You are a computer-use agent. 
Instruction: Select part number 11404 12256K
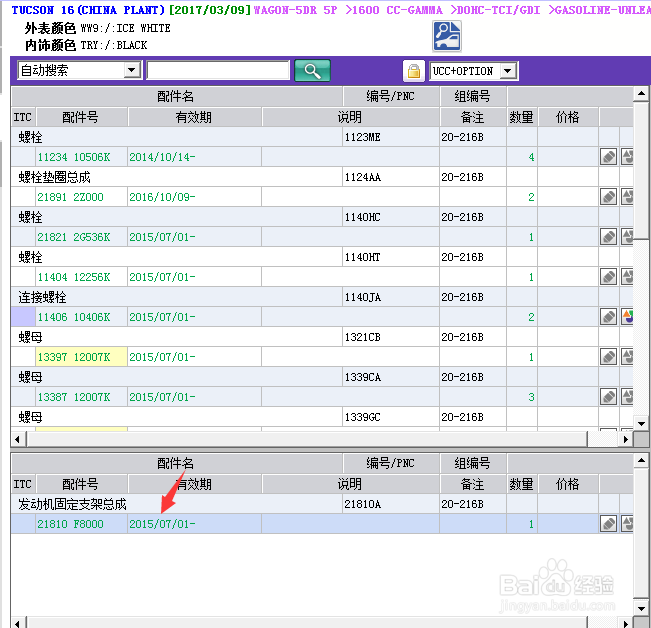point(74,277)
